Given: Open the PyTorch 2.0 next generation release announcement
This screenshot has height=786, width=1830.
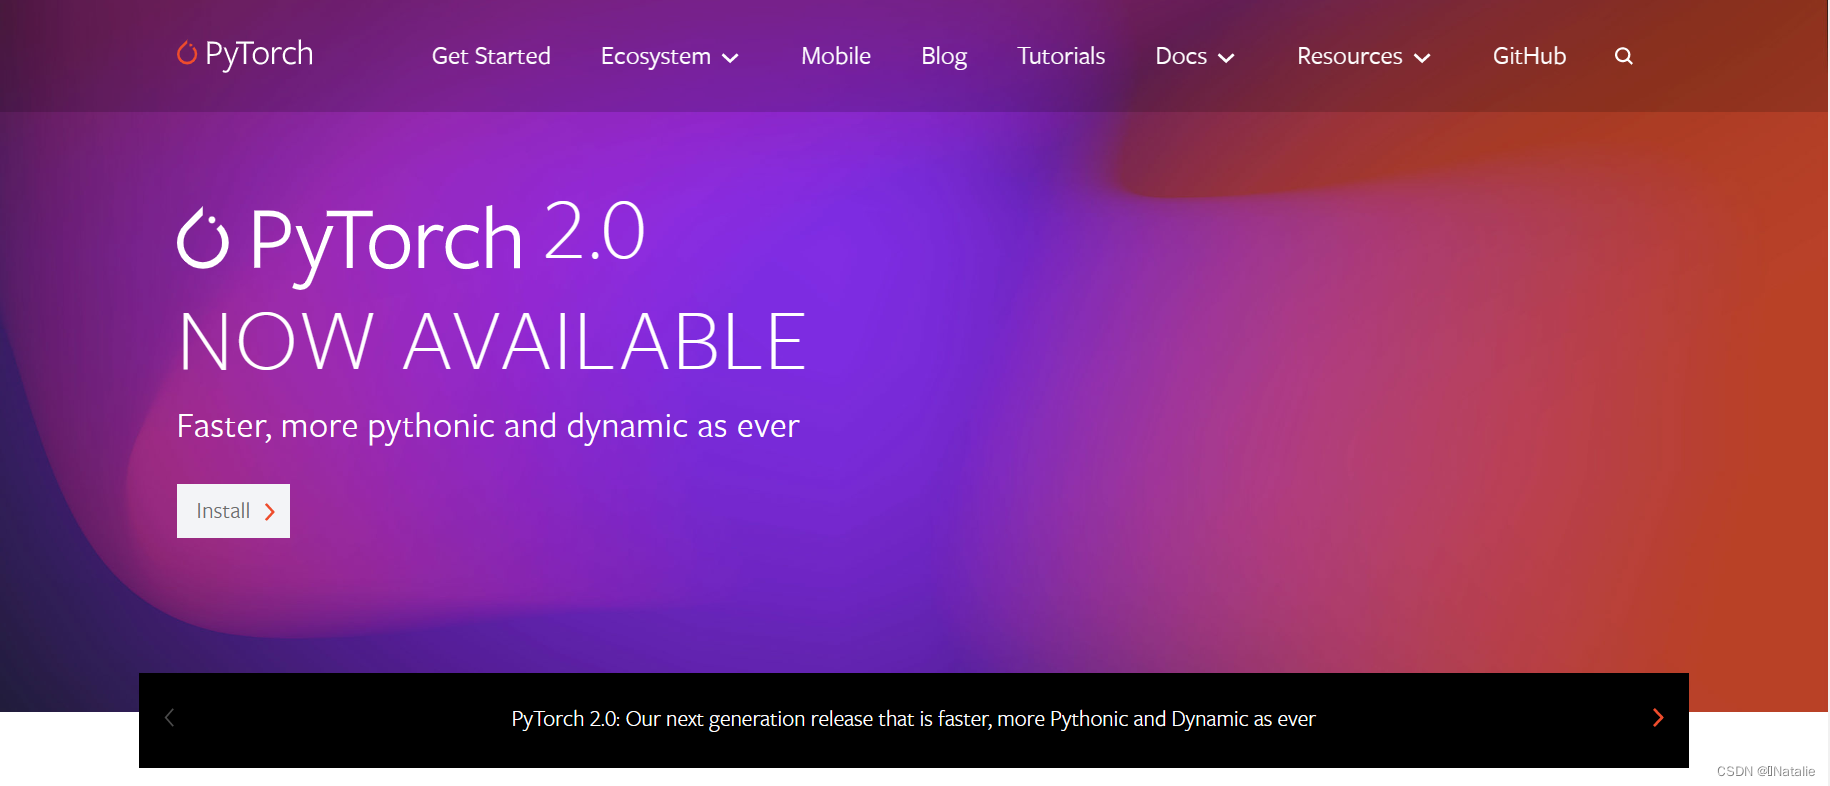Looking at the screenshot, I should tap(913, 719).
